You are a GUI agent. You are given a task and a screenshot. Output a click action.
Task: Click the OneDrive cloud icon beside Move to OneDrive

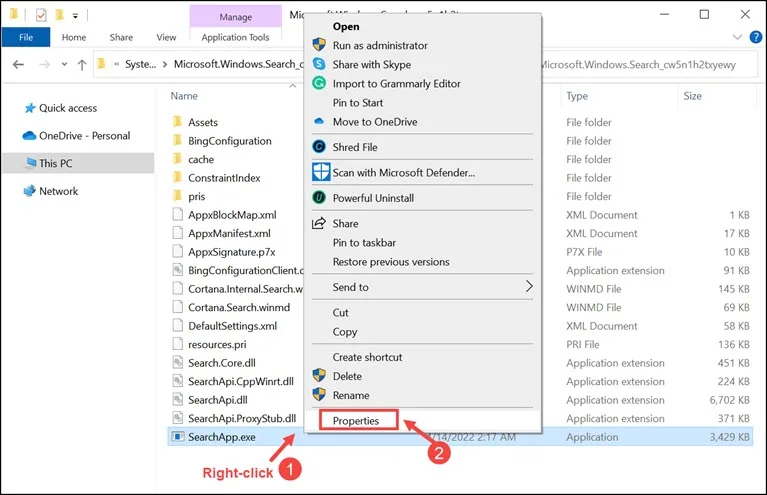click(319, 121)
